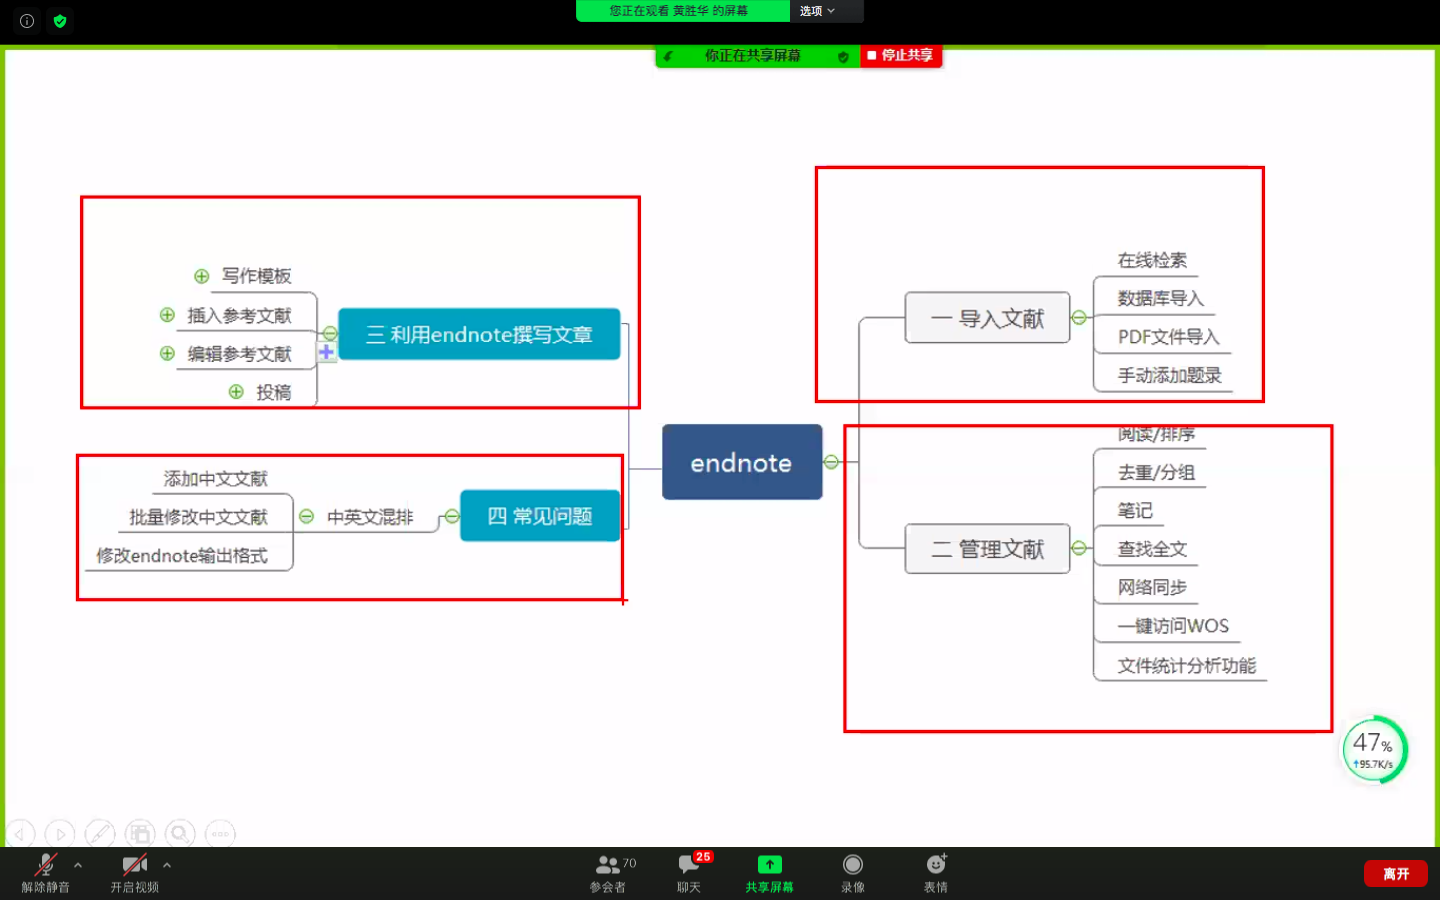Select the central endnote node
The width and height of the screenshot is (1440, 900).
pos(742,462)
